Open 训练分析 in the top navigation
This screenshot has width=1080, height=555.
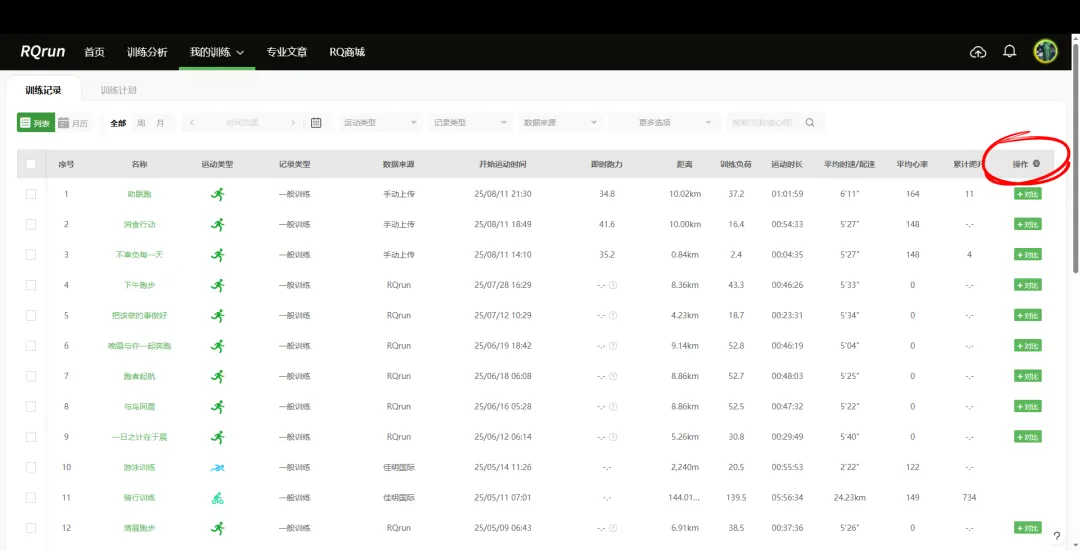pyautogui.click(x=147, y=52)
